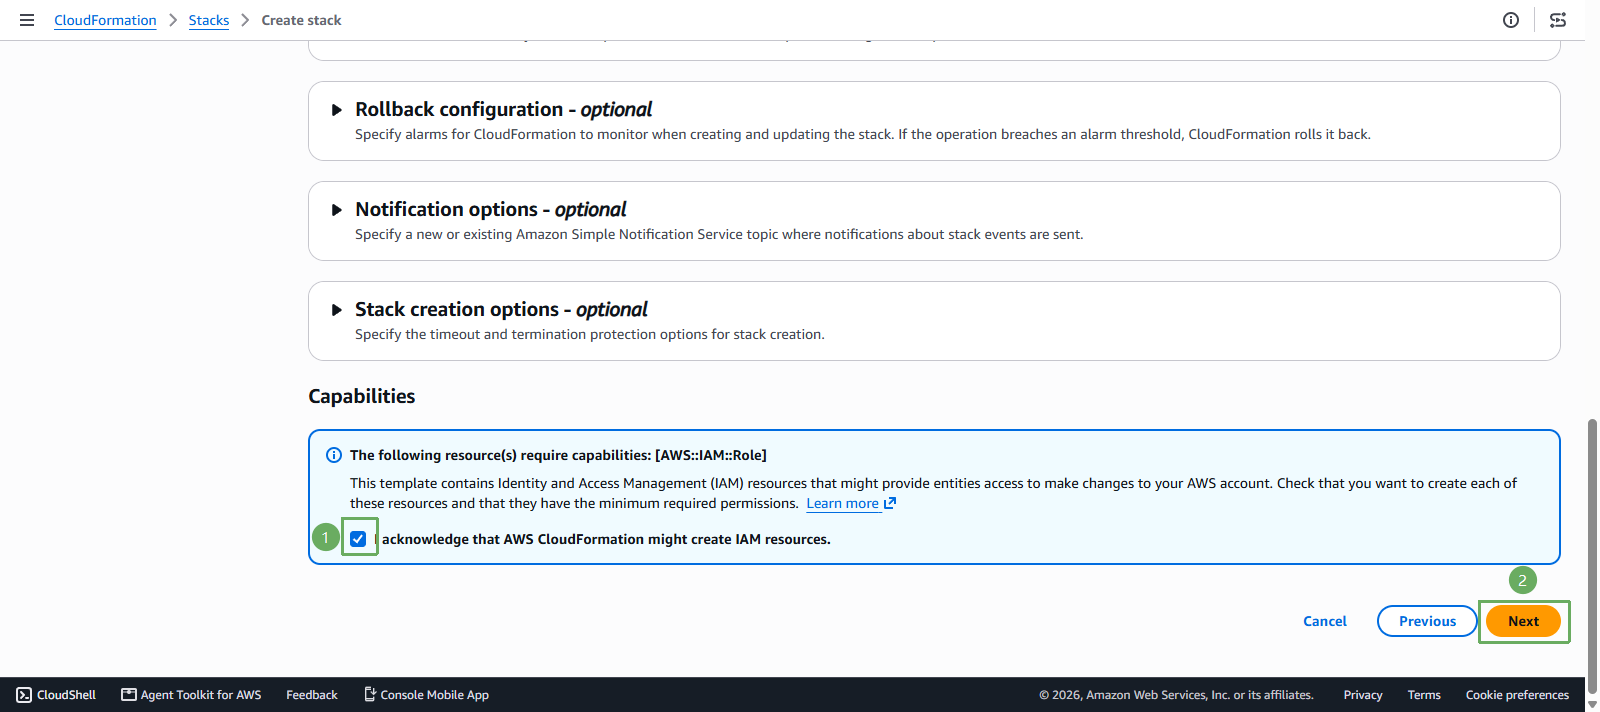
Task: Open Cookie preferences
Action: 1517,695
